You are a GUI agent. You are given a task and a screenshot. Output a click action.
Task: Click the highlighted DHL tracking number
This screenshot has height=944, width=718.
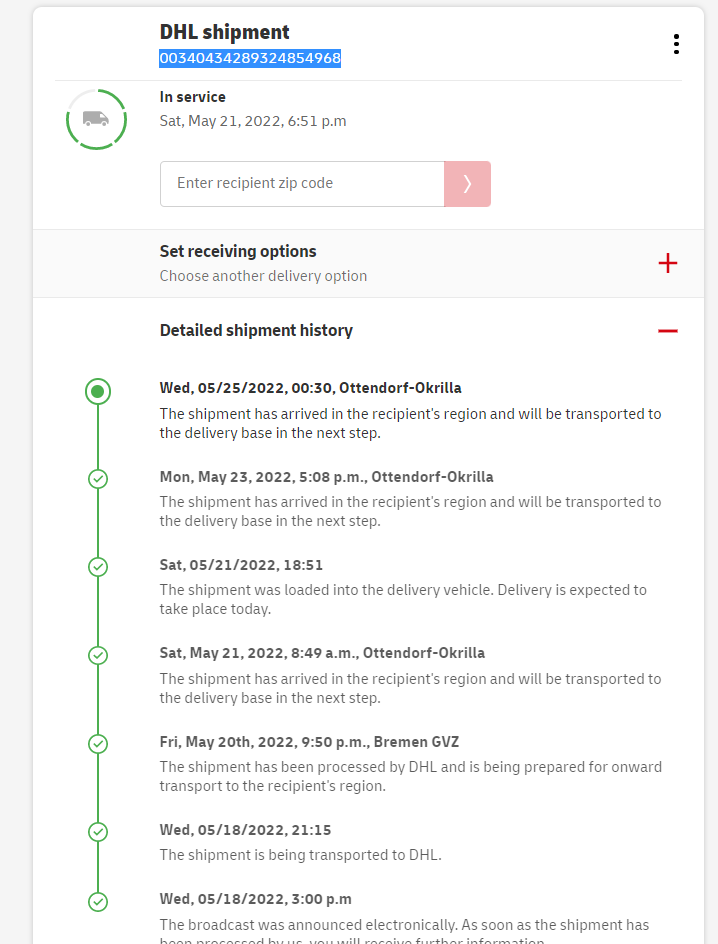coord(250,59)
